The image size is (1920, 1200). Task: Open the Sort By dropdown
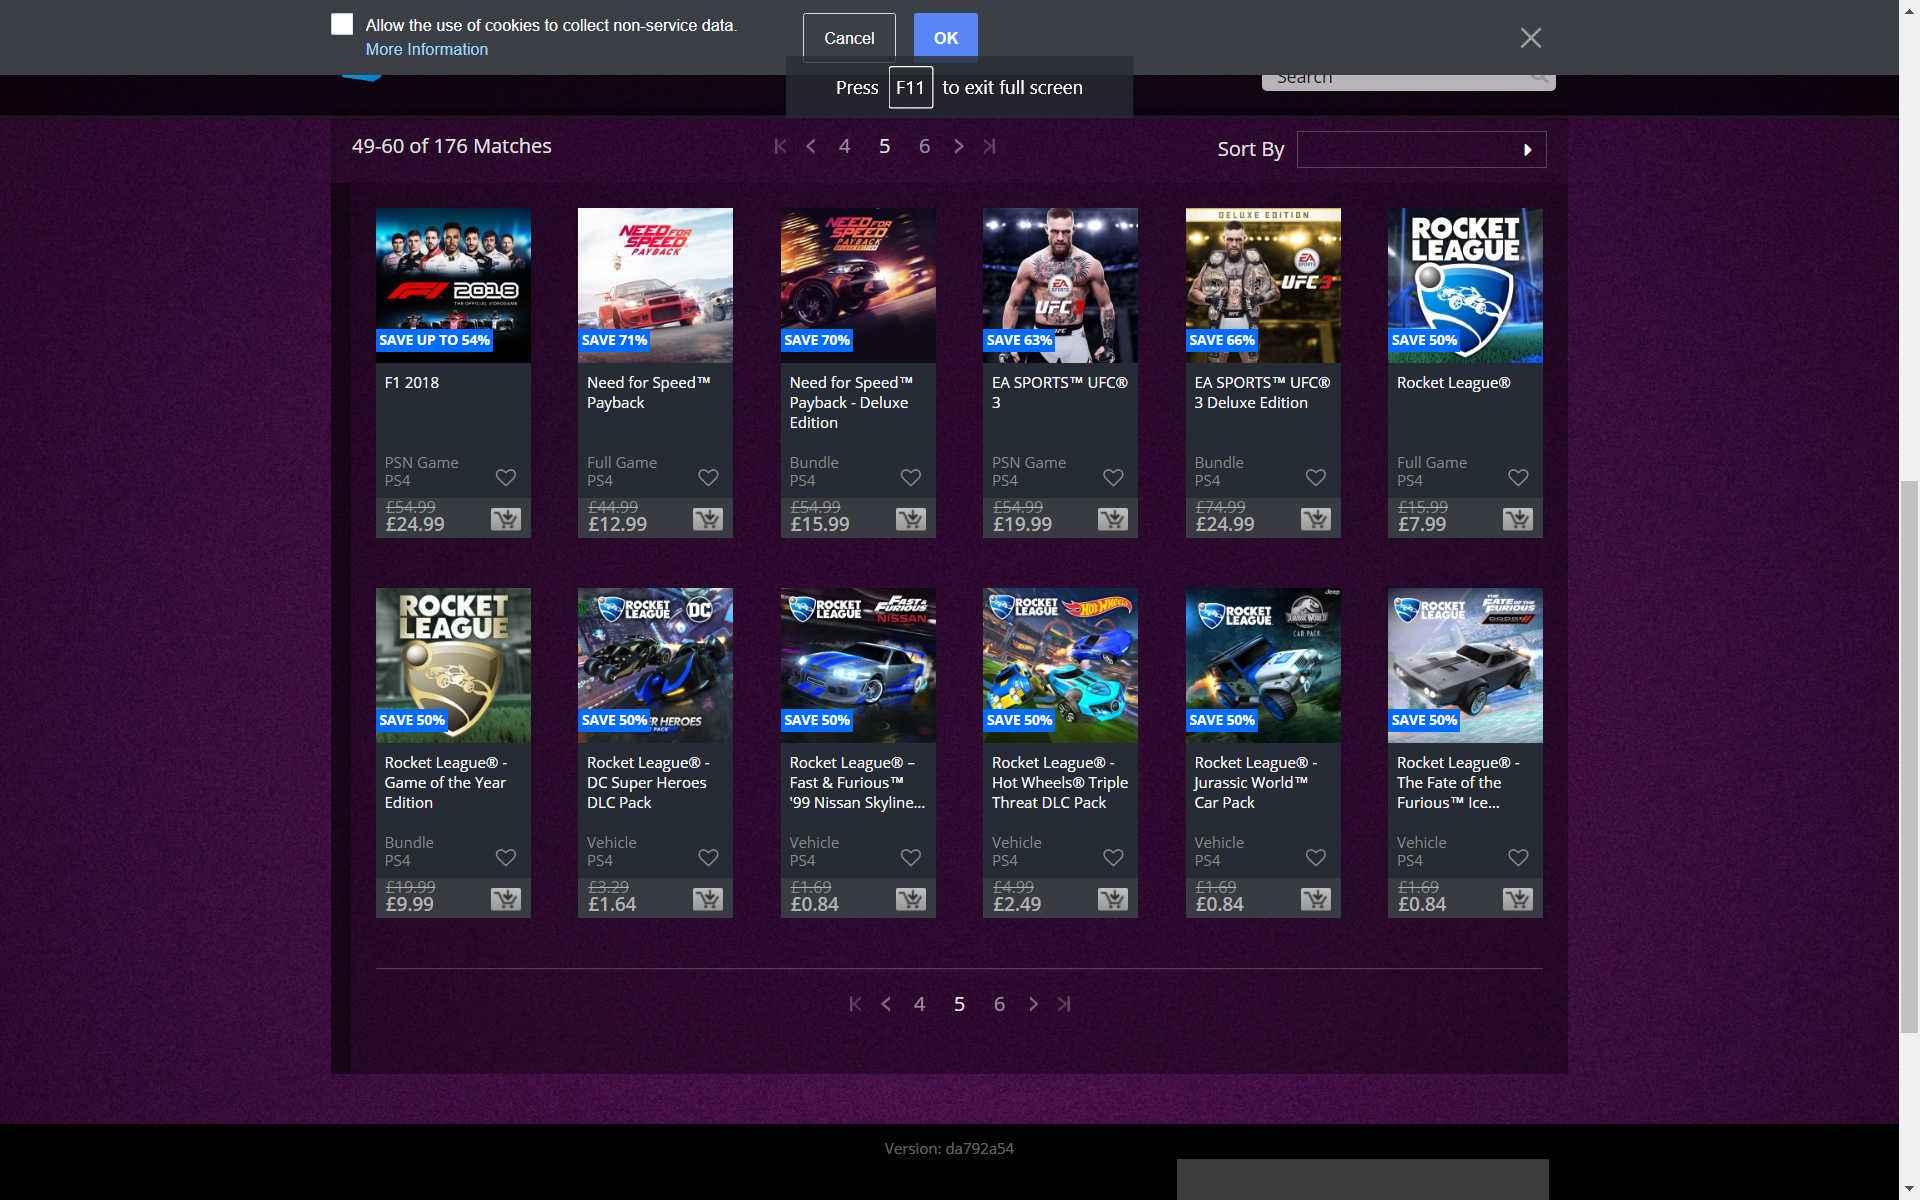click(x=1421, y=149)
